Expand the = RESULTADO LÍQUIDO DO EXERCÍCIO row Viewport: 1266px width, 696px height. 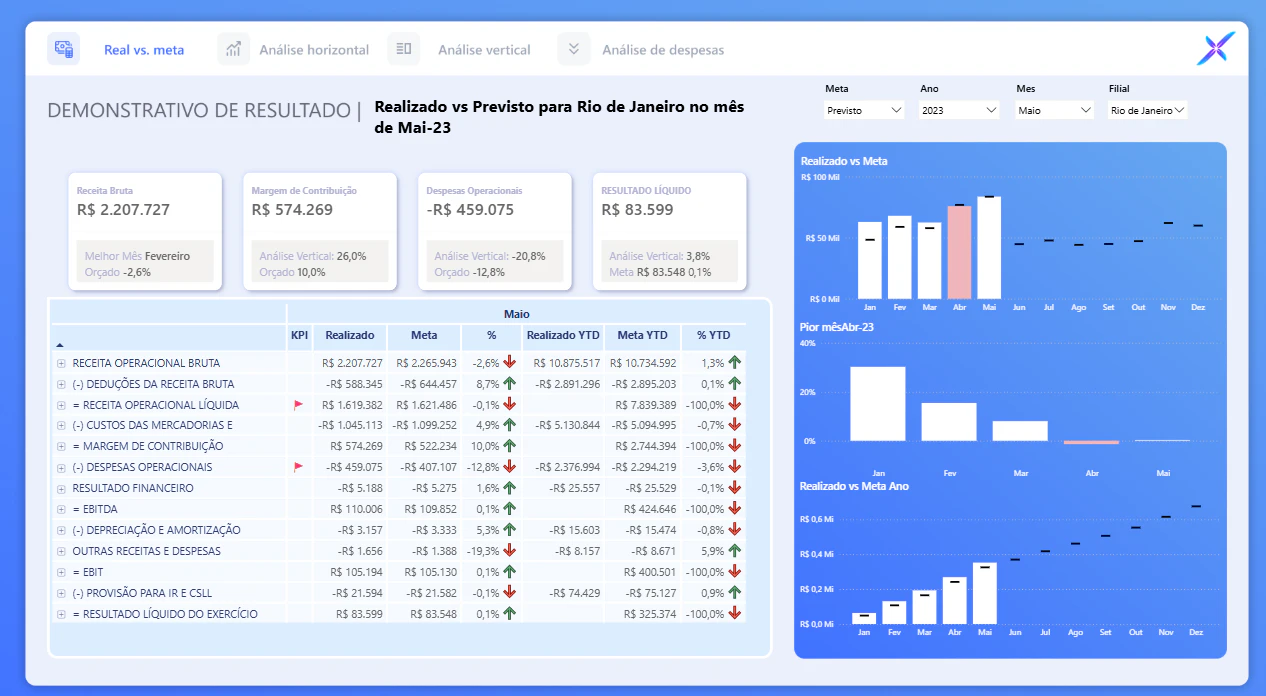(x=61, y=614)
